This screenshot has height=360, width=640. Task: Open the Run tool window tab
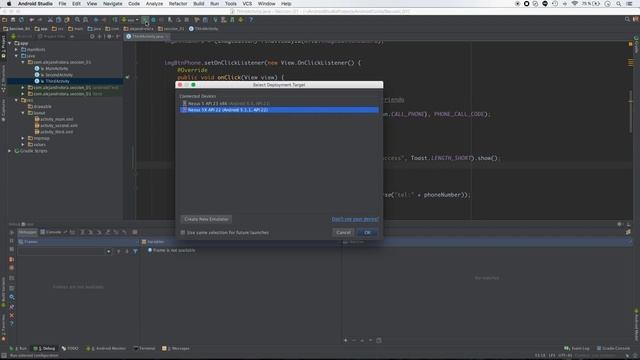pyautogui.click(x=18, y=349)
